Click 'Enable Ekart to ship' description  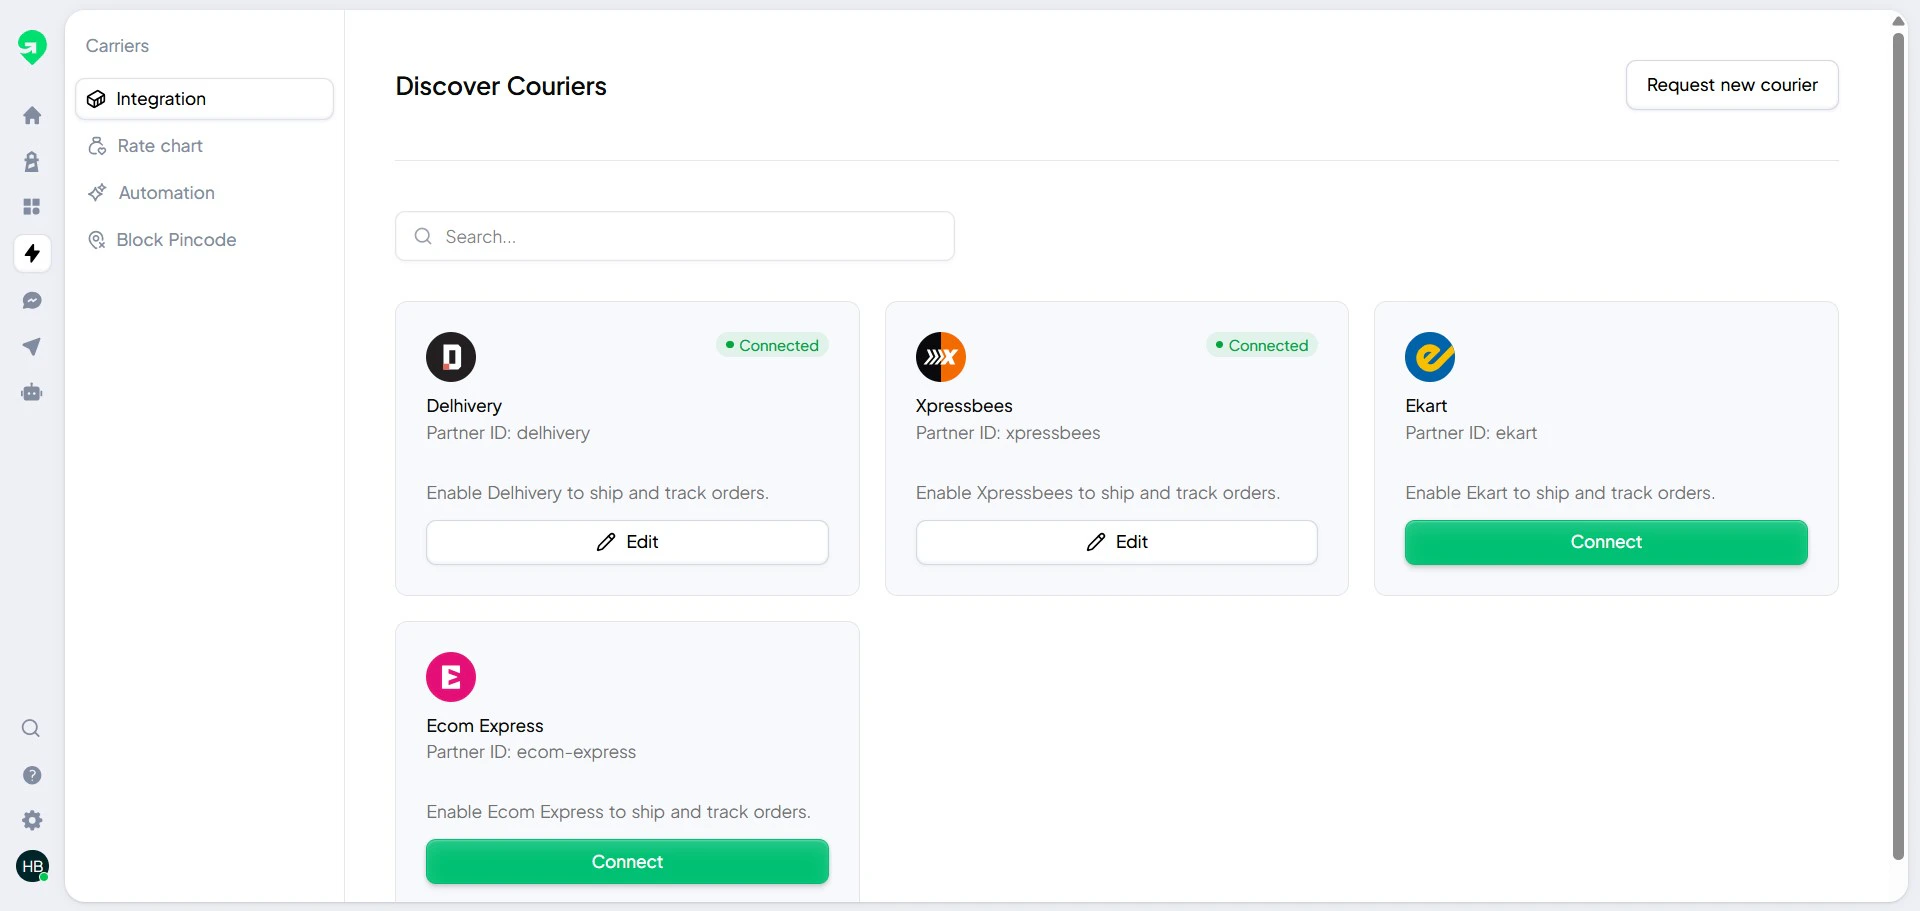click(x=1560, y=493)
